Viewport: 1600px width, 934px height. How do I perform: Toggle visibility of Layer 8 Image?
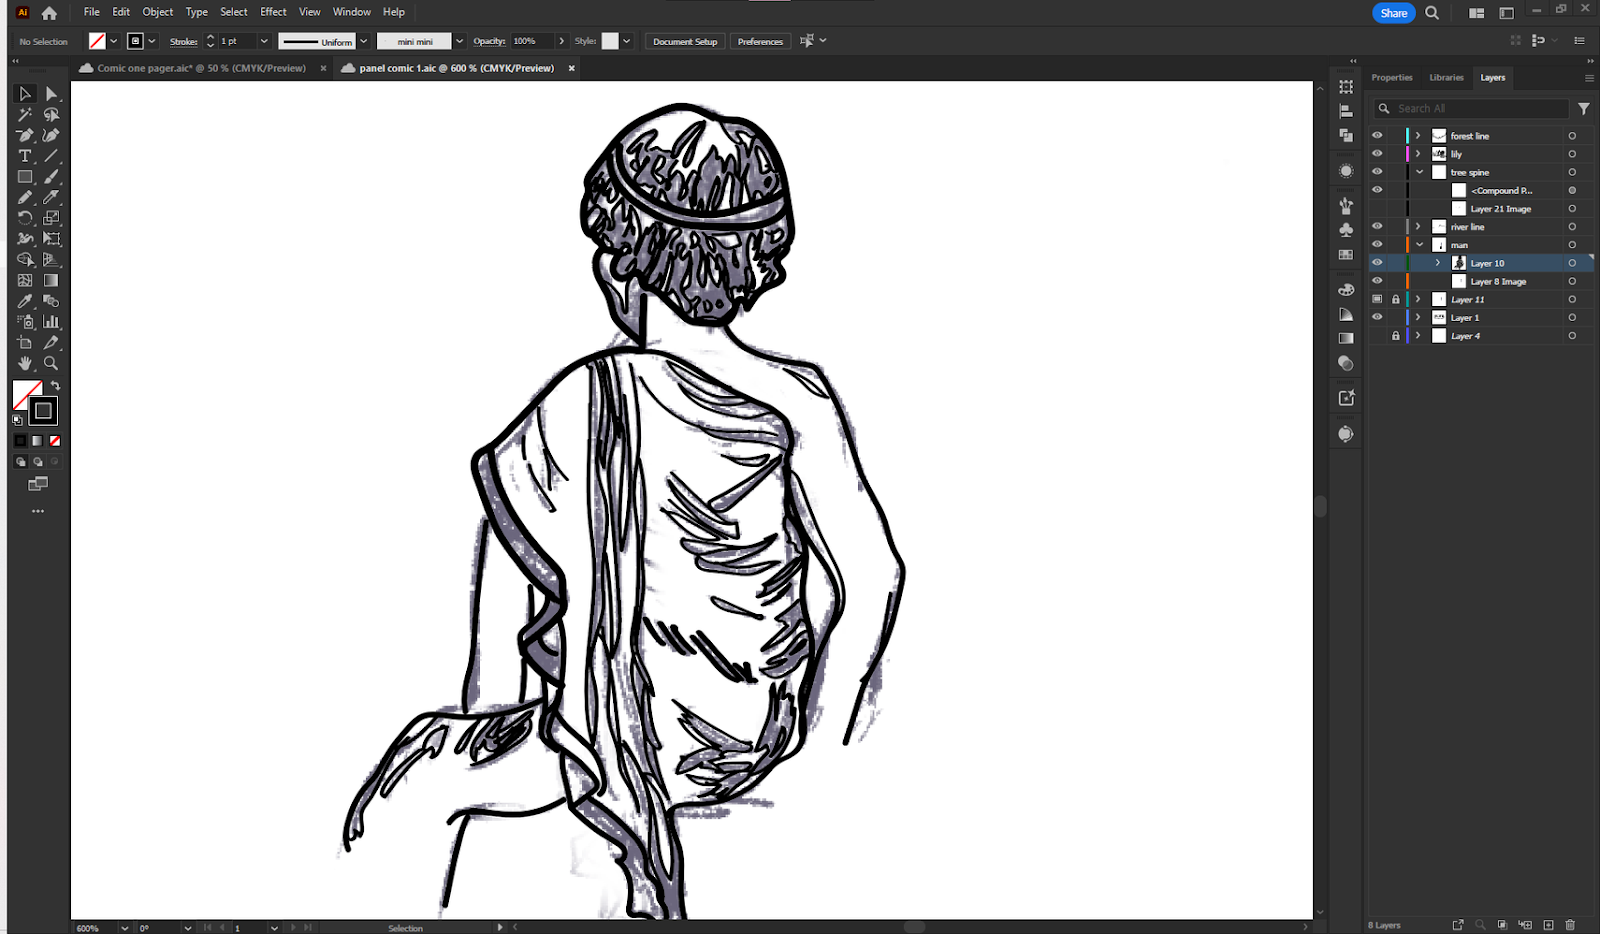coord(1377,281)
